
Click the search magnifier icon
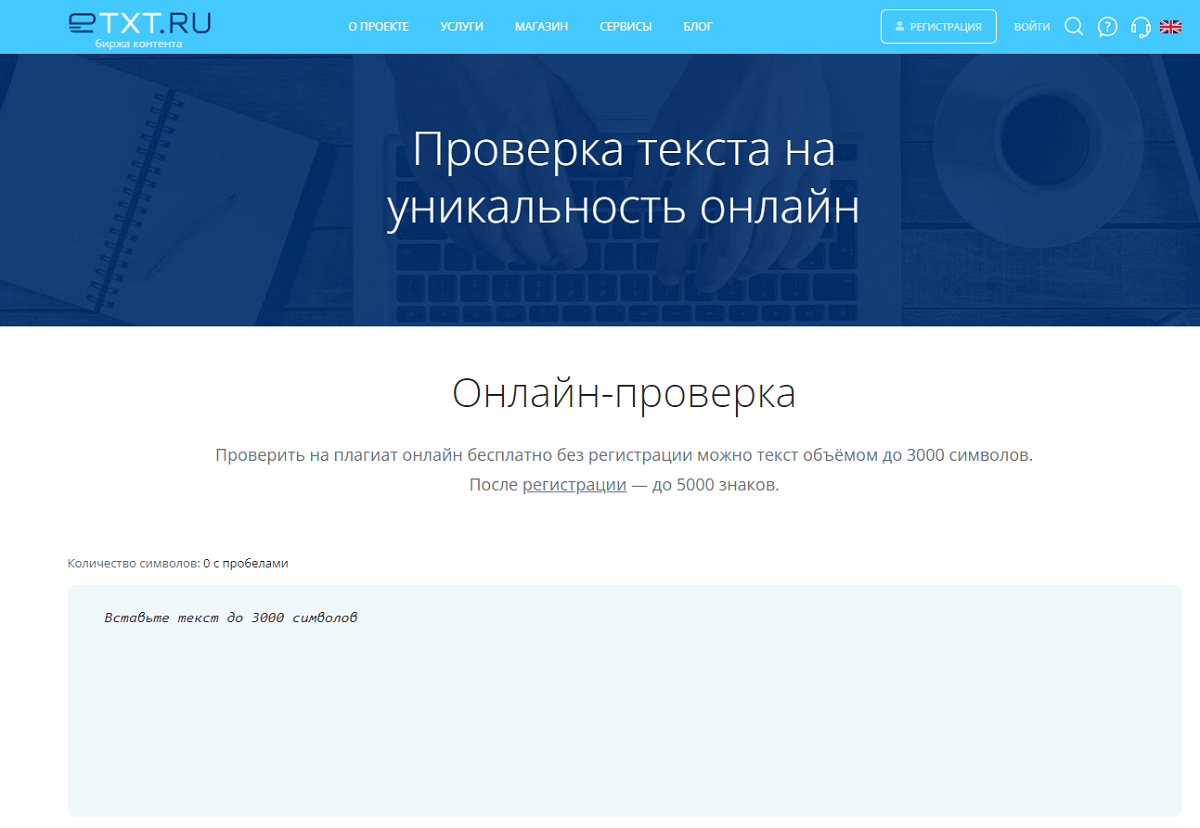(1074, 27)
